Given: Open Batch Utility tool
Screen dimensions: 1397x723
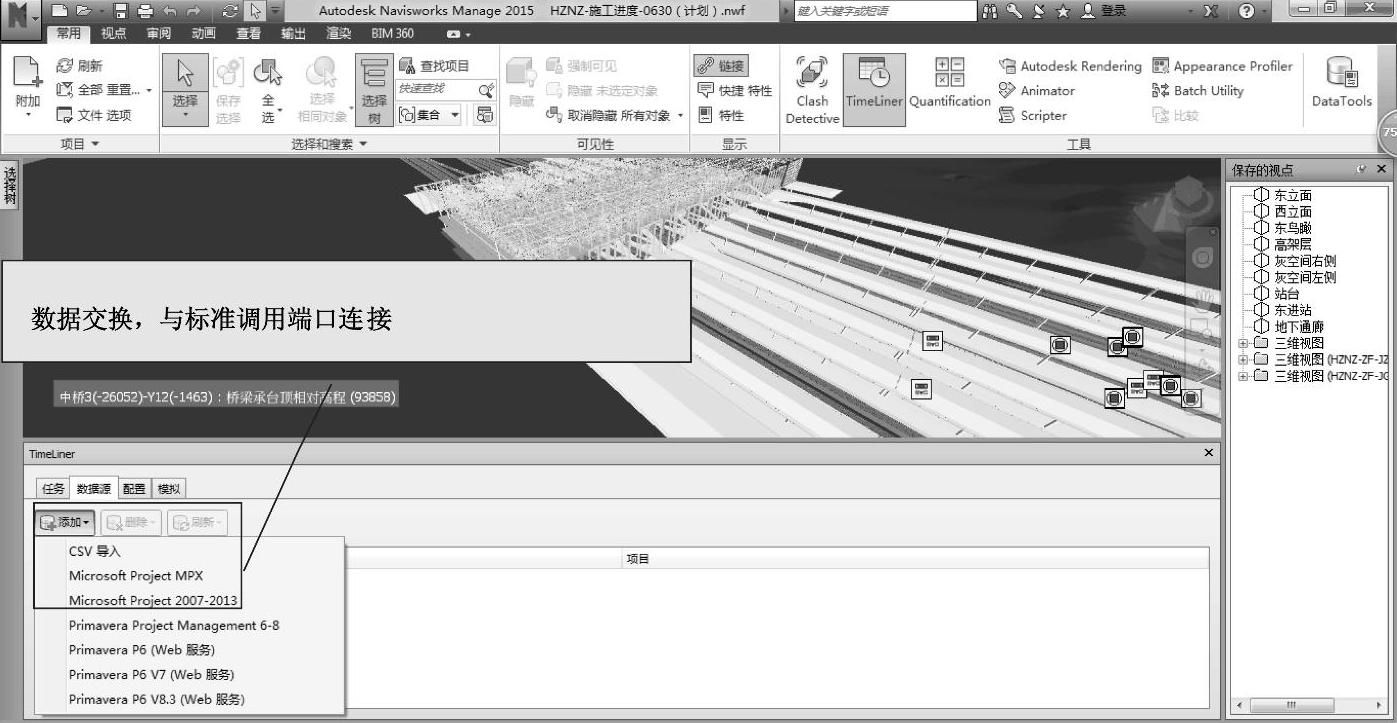Looking at the screenshot, I should coord(1198,90).
